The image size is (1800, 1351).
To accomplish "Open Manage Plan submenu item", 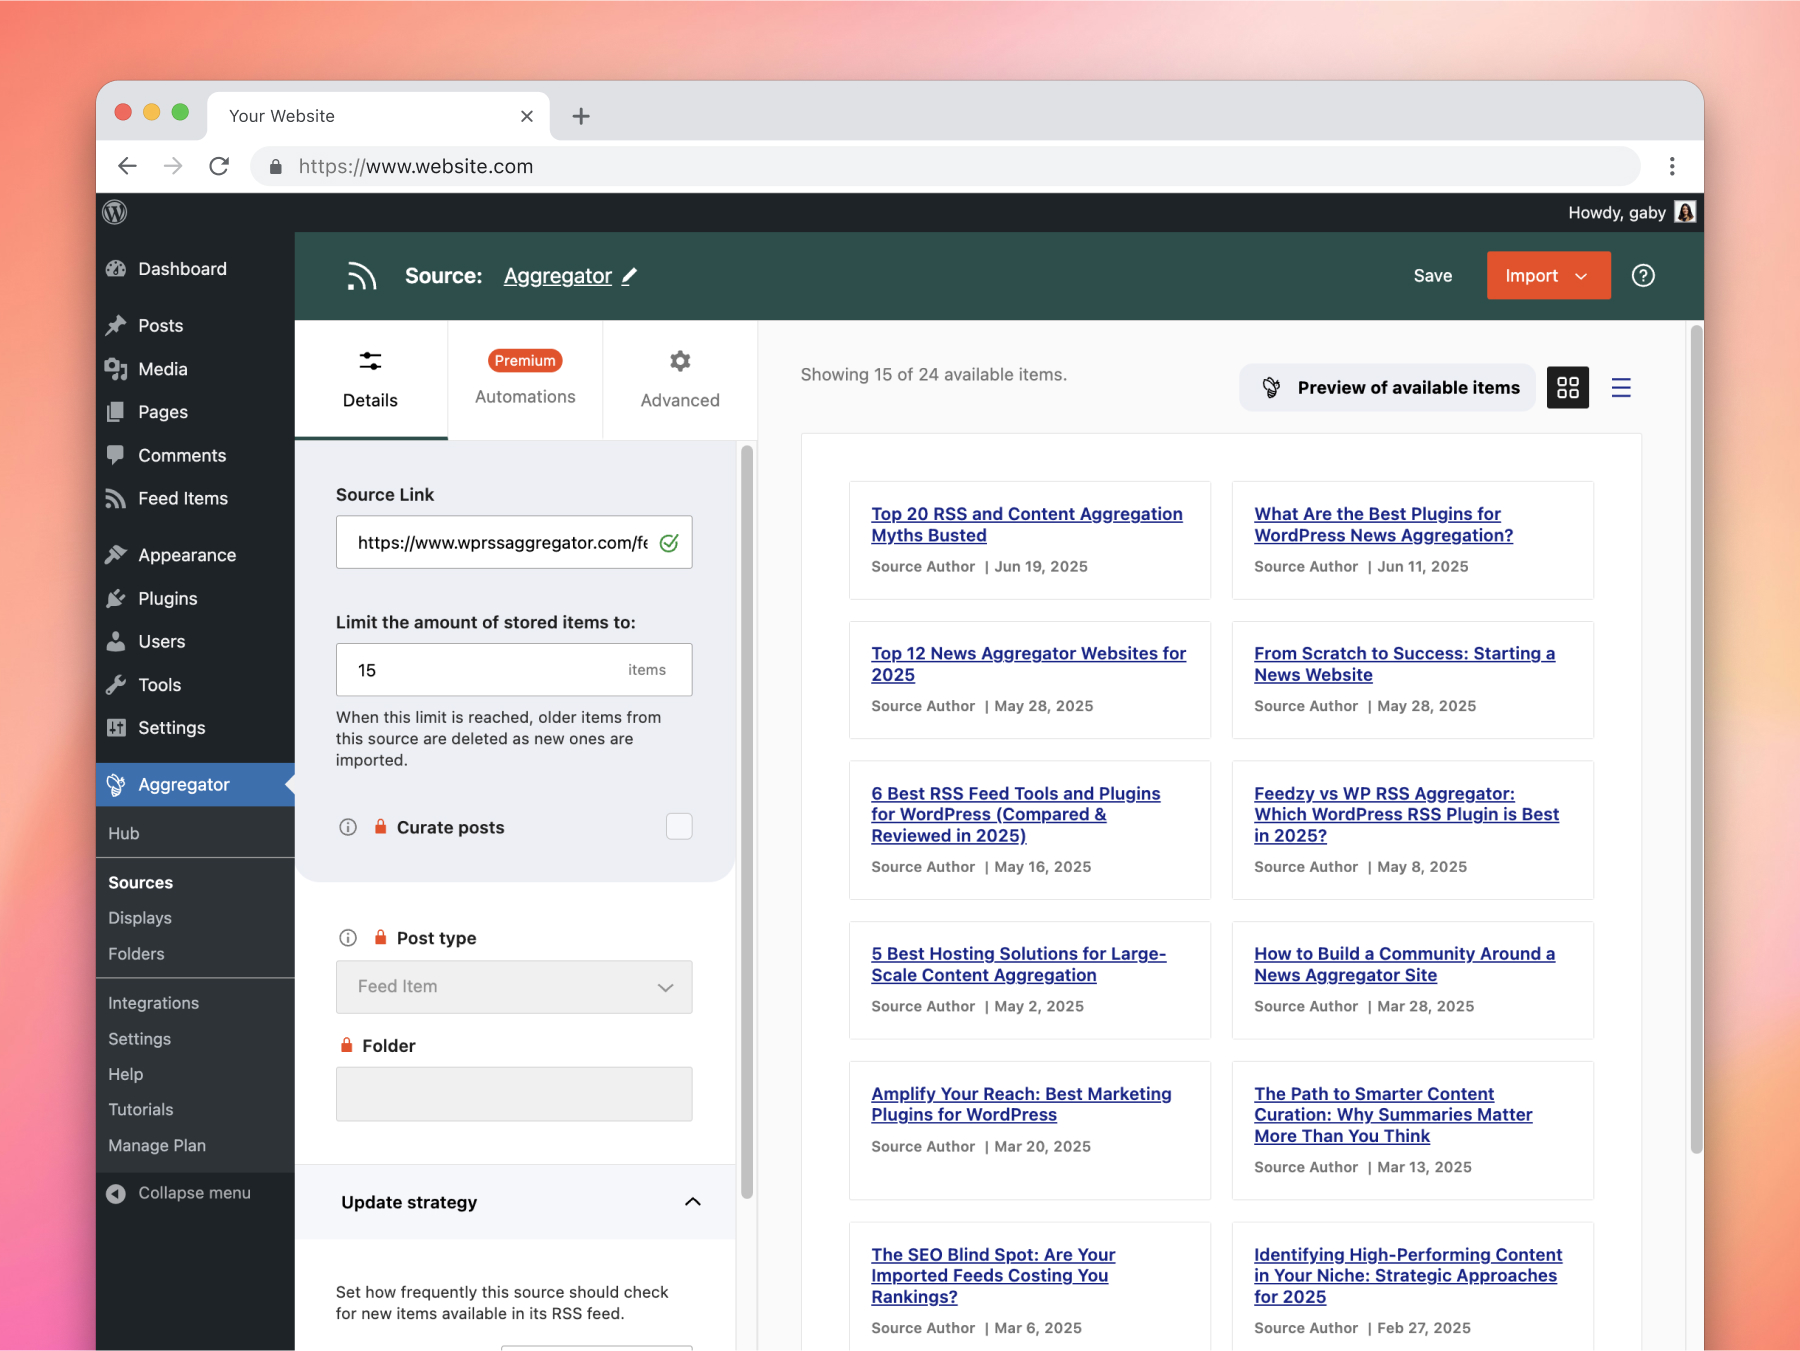I will coord(157,1145).
